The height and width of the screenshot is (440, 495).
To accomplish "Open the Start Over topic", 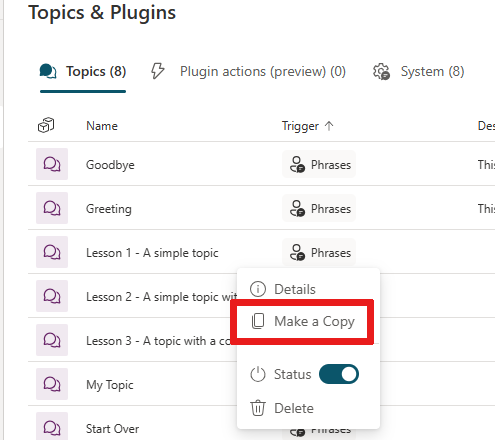I will point(113,429).
